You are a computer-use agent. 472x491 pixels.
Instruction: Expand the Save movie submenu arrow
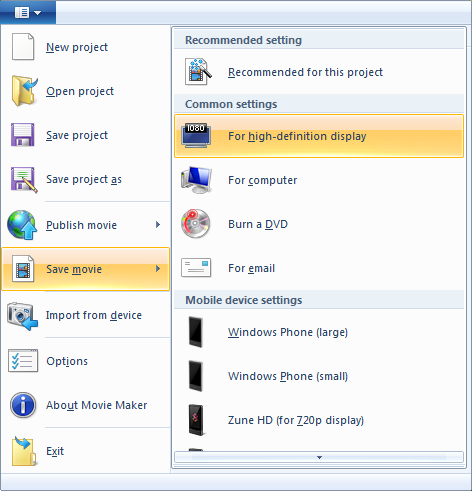tap(158, 269)
